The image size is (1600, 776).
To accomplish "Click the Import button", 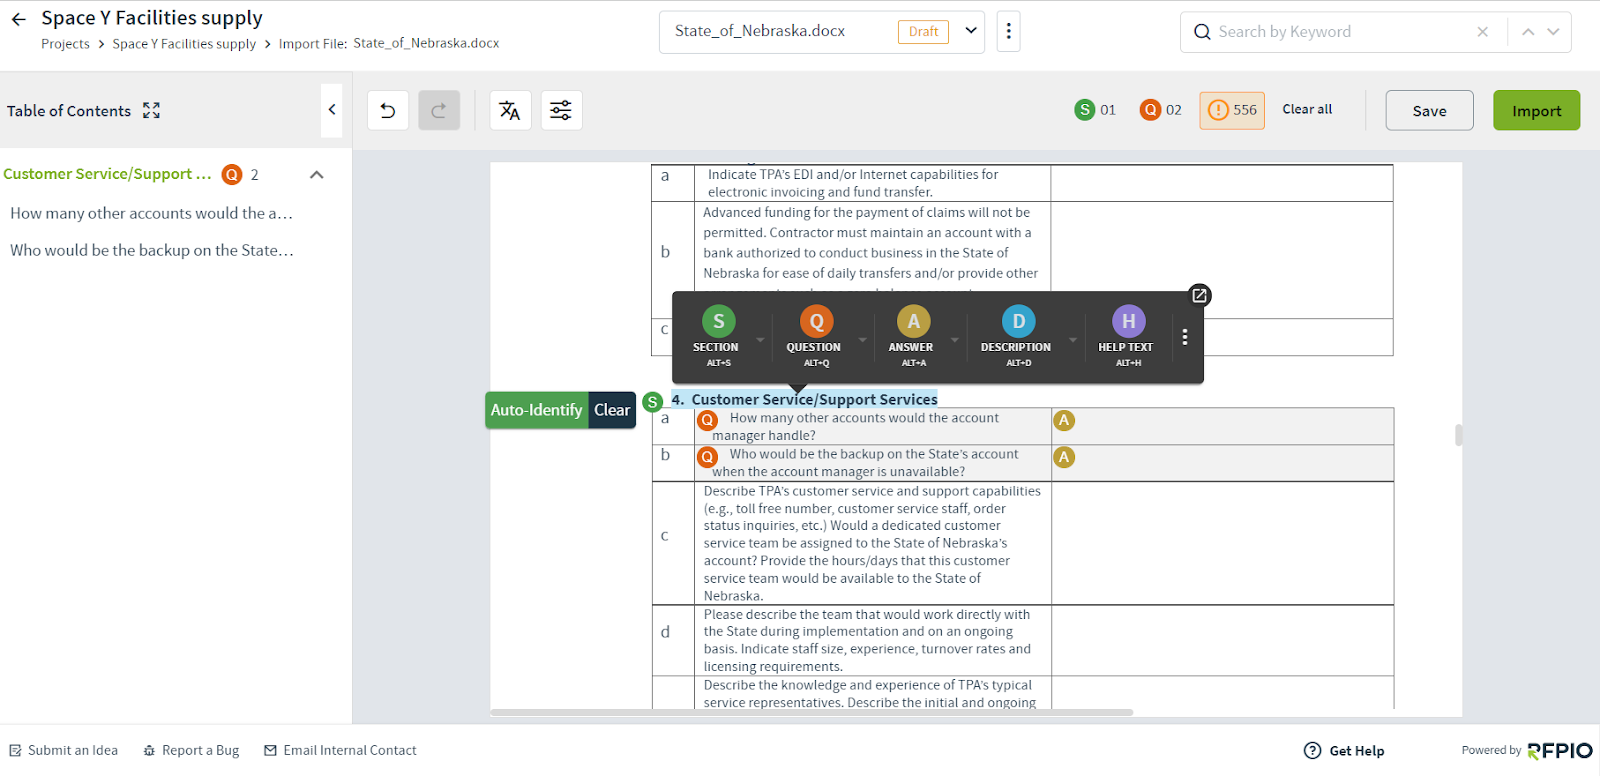I will coord(1536,110).
